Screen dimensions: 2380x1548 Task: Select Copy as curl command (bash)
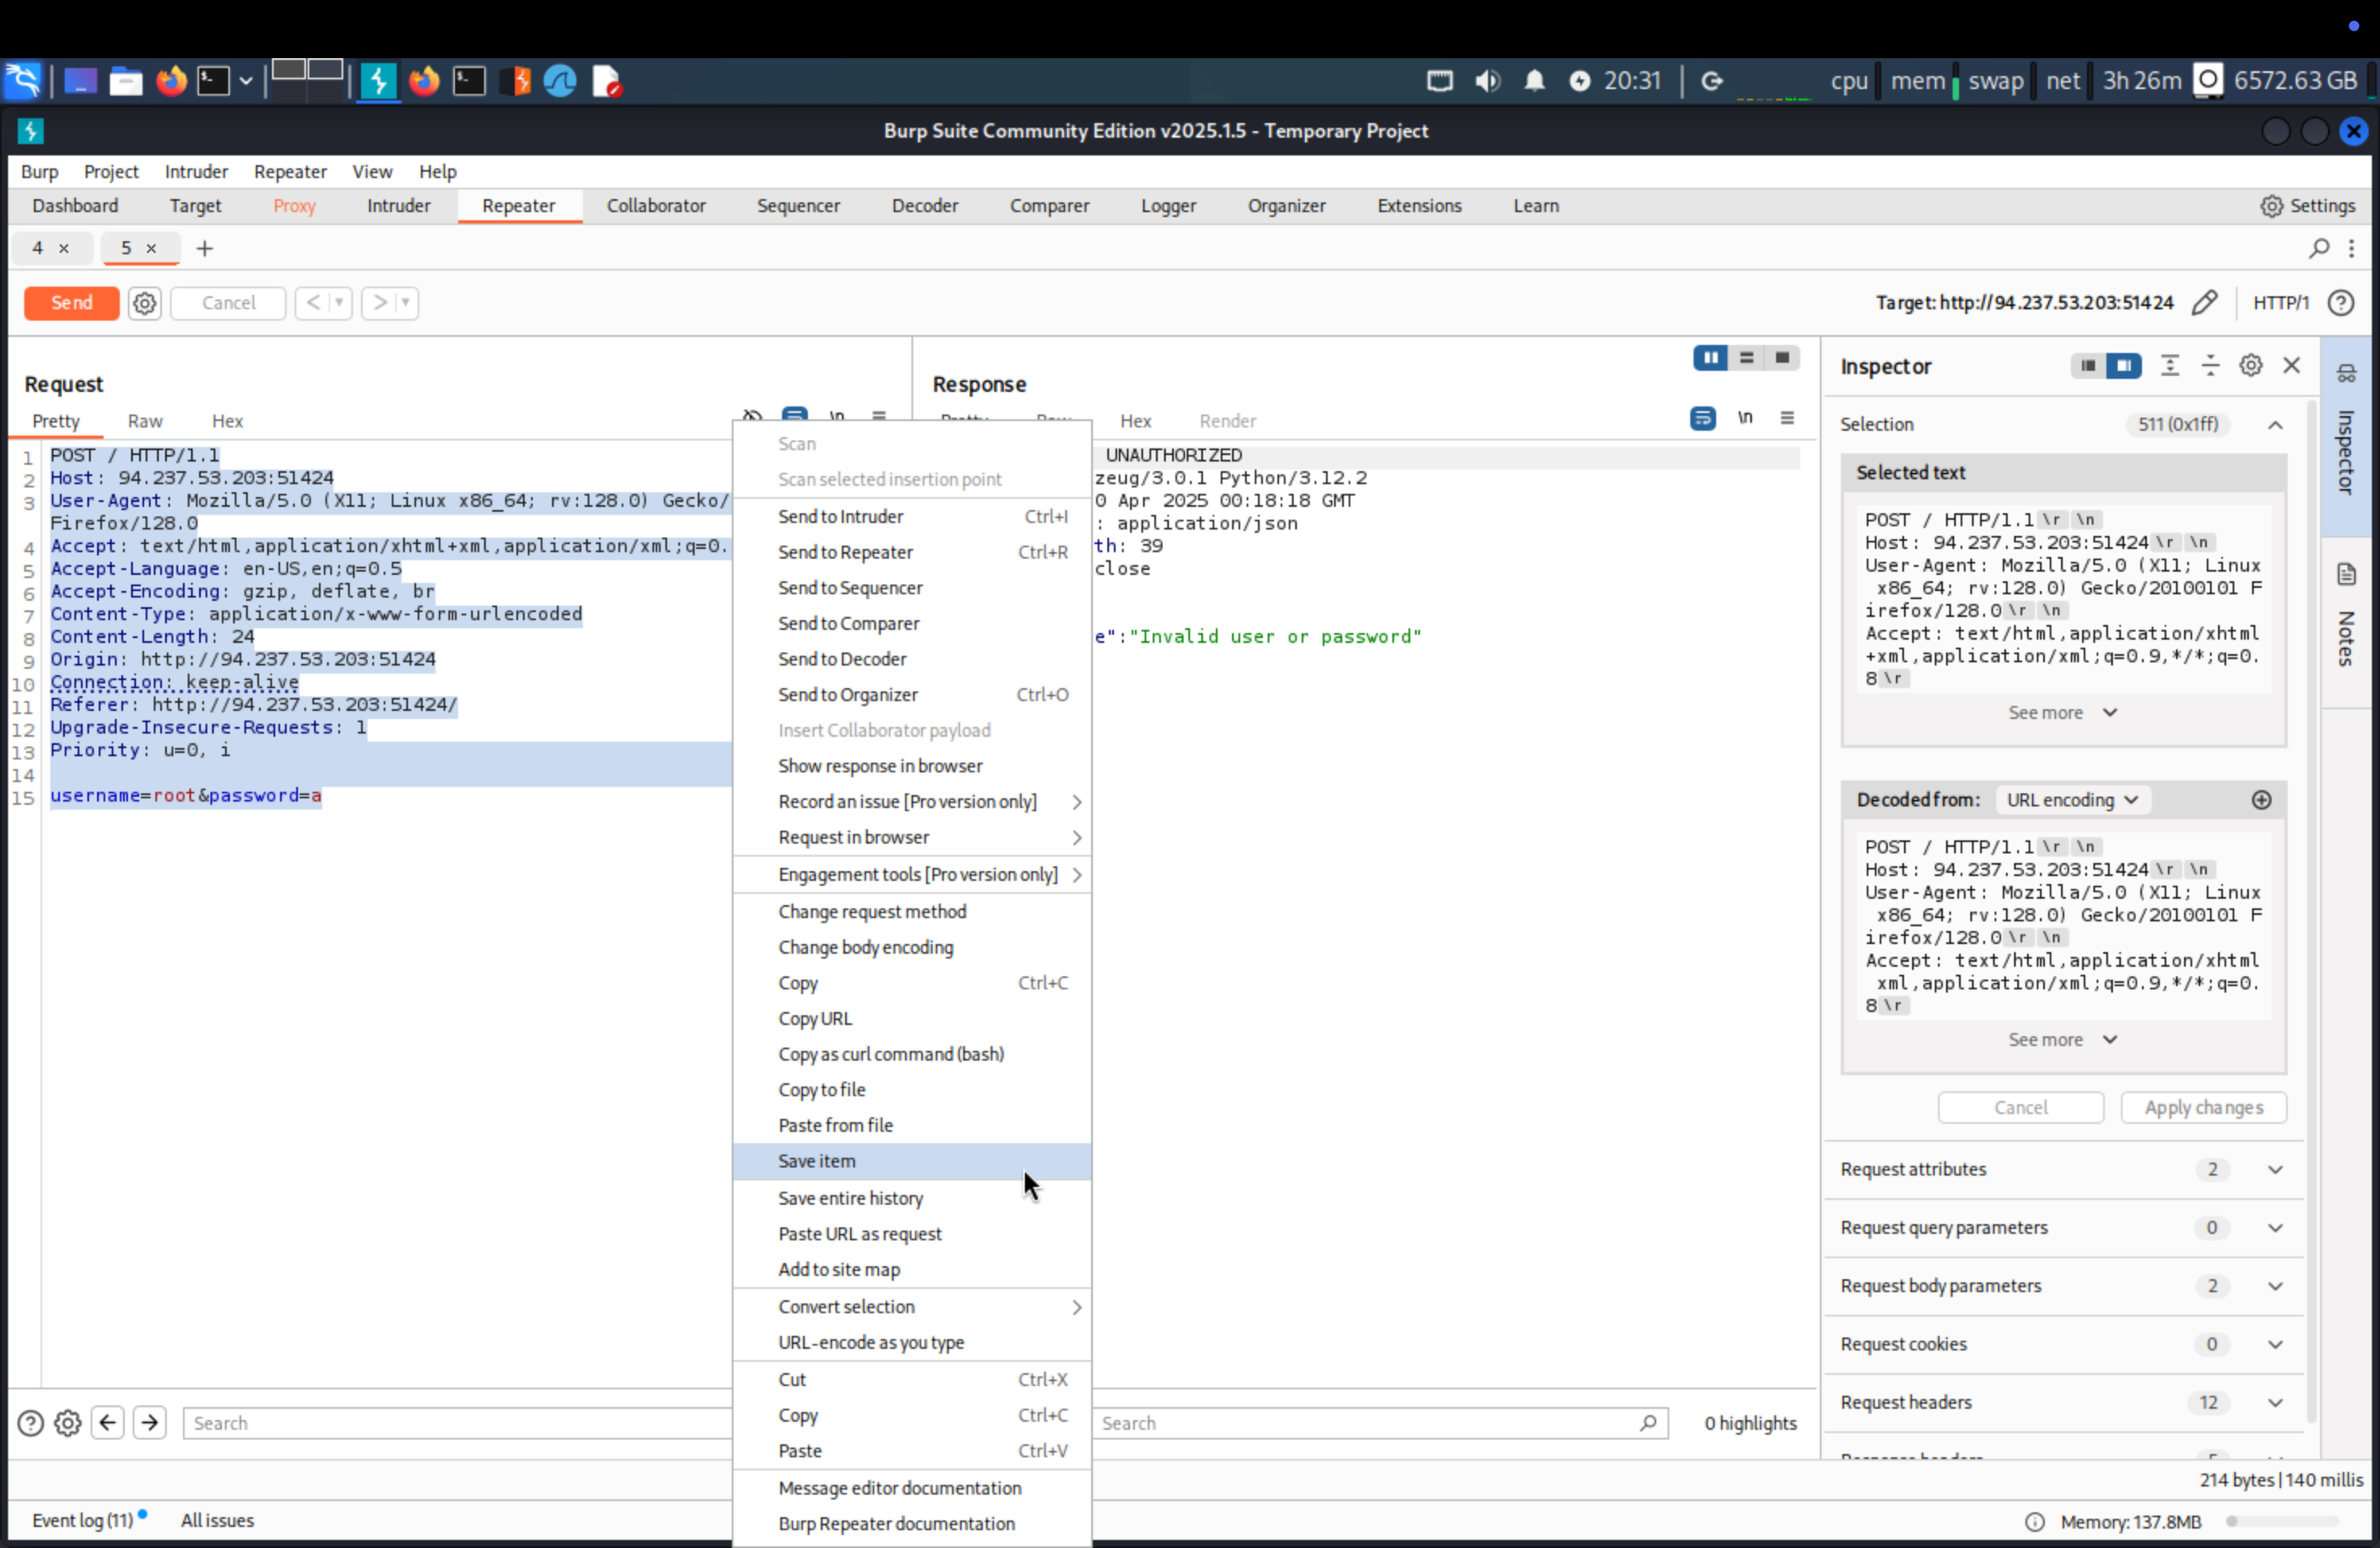point(911,1054)
